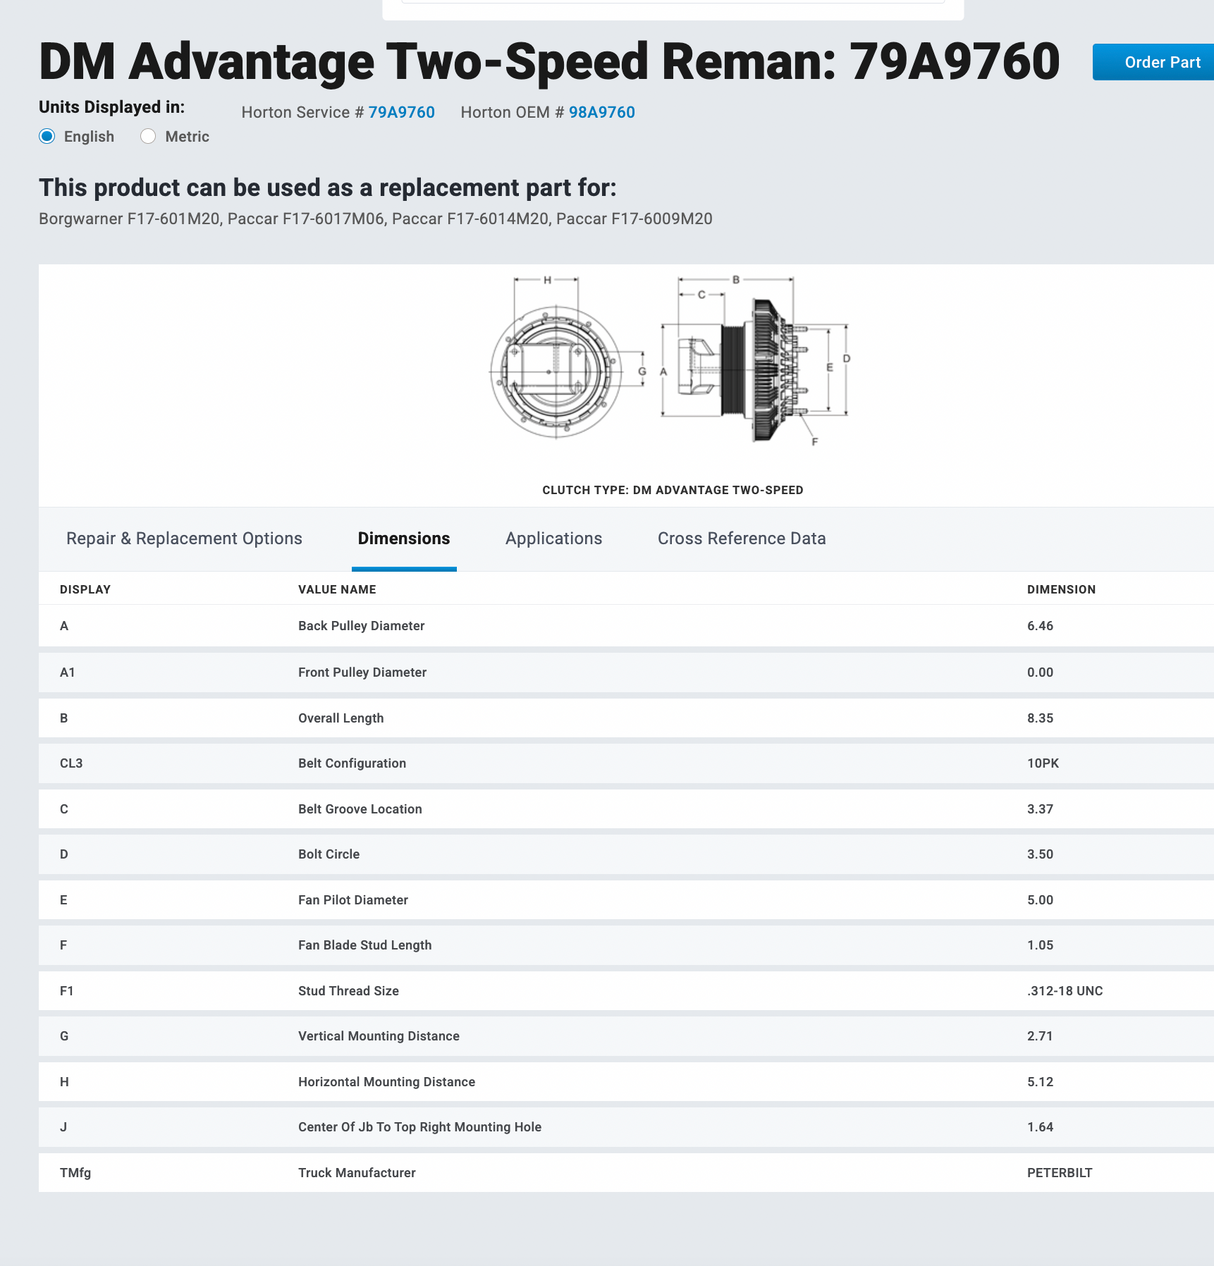Select Truck Manufacturer row text

click(x=357, y=1173)
